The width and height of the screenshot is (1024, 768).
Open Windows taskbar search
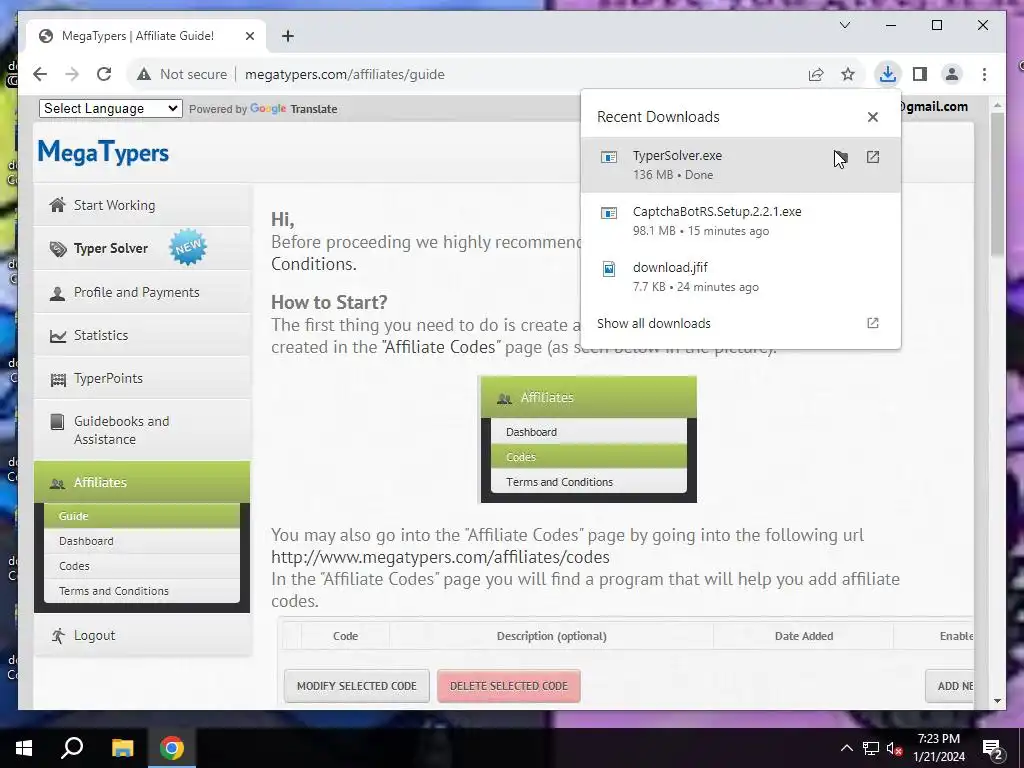(72, 748)
